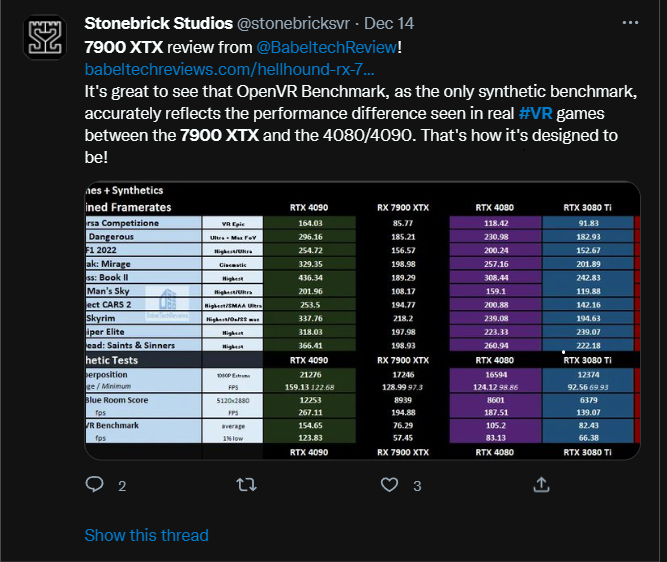Open Stonebrick Studios profile avatar
This screenshot has width=667, height=562.
pyautogui.click(x=45, y=37)
